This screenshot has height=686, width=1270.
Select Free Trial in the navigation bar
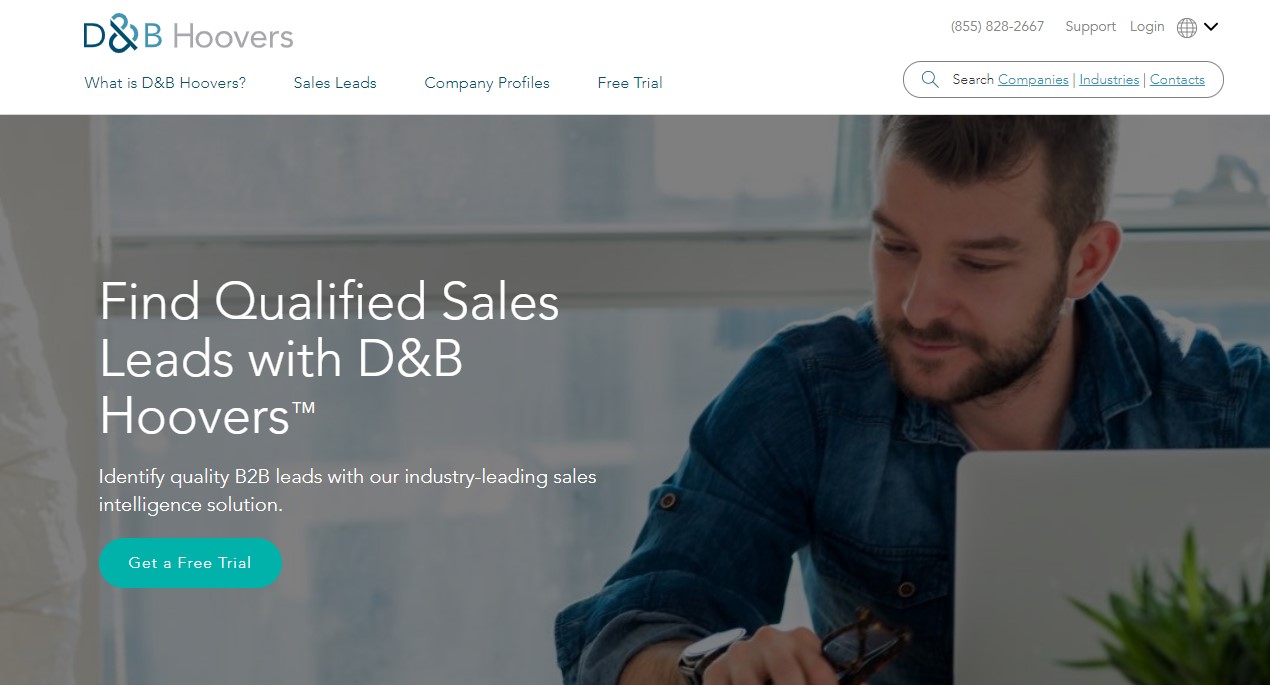(630, 83)
